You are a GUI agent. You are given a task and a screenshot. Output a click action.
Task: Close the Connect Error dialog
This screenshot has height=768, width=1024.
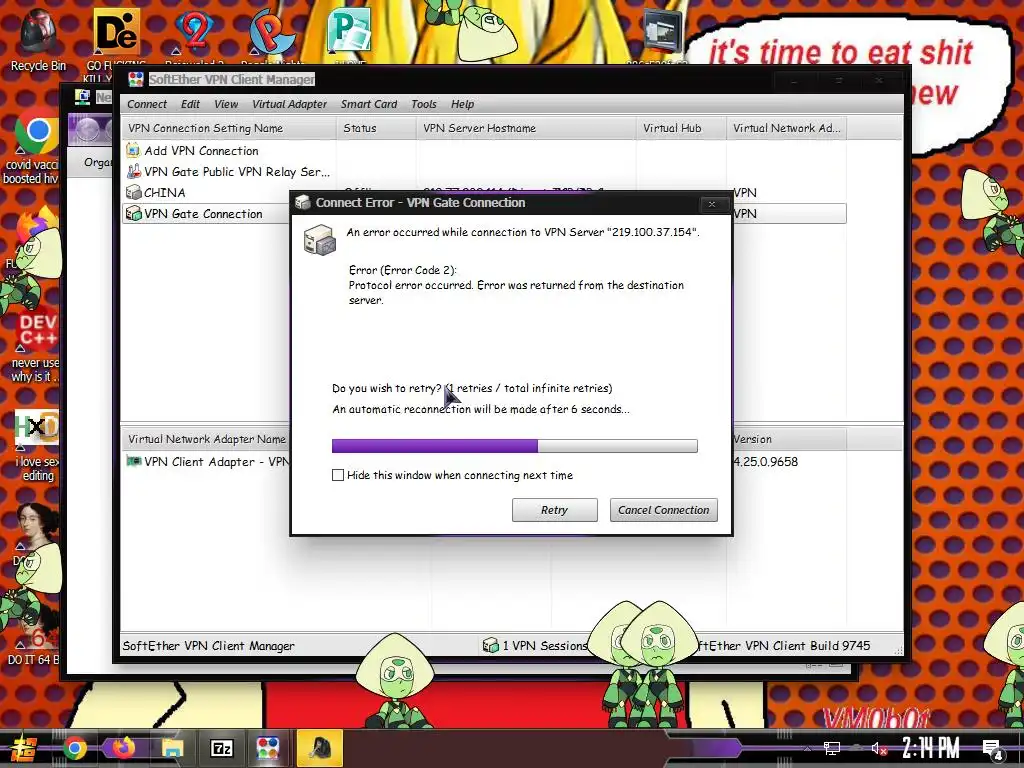[x=712, y=204]
